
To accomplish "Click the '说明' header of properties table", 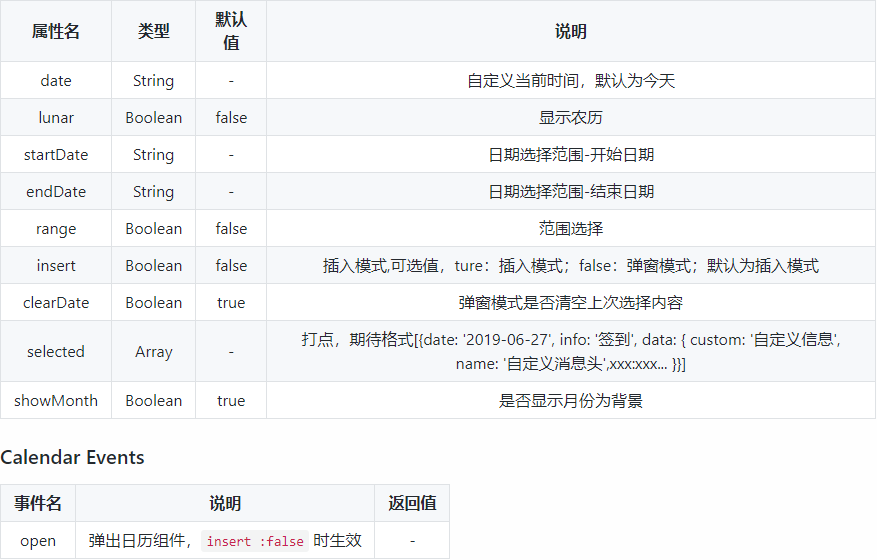I will [x=571, y=31].
